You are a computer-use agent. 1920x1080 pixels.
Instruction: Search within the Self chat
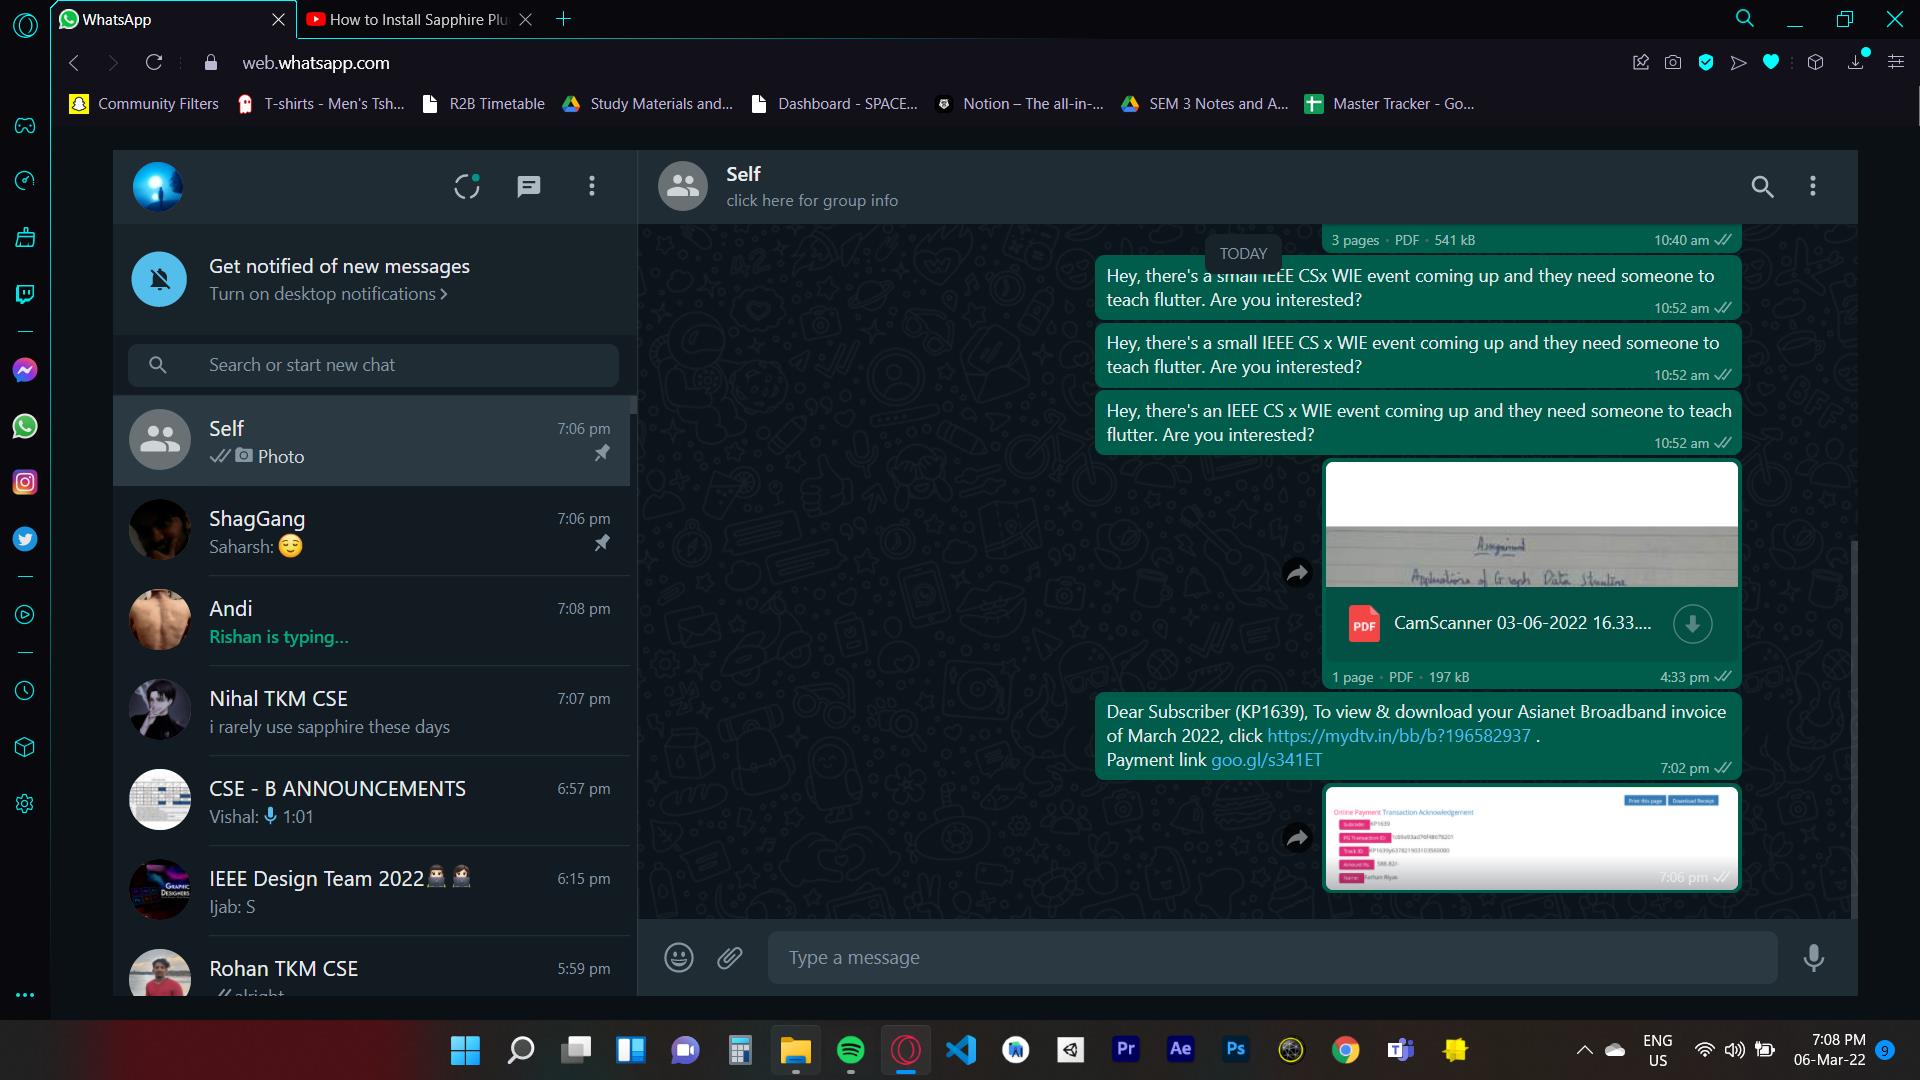pyautogui.click(x=1762, y=187)
